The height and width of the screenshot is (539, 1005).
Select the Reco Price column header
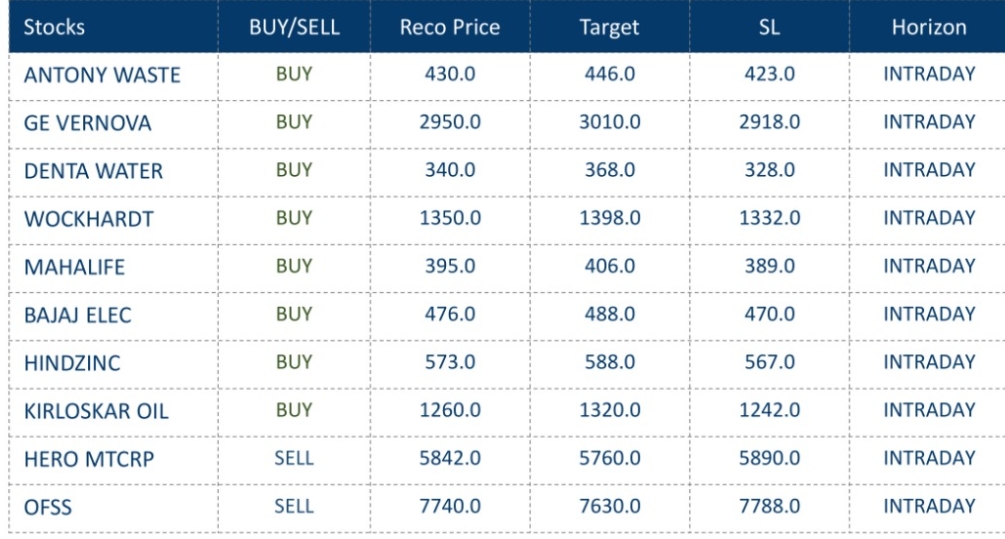pos(448,27)
